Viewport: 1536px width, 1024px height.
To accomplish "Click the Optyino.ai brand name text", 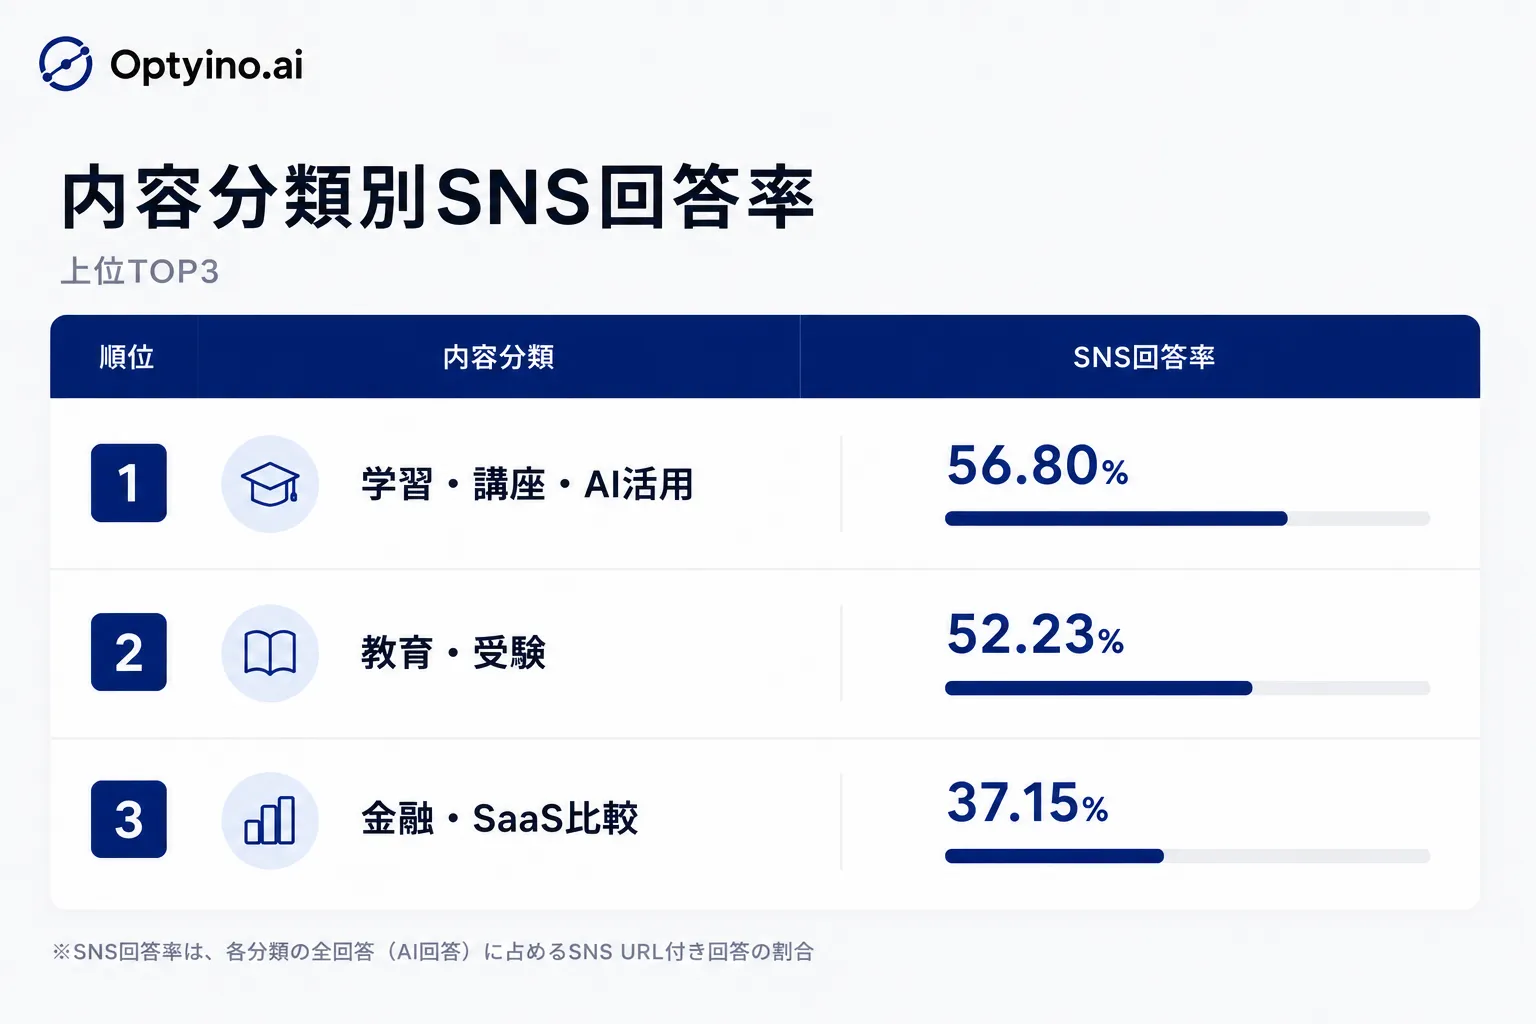I will click(207, 65).
